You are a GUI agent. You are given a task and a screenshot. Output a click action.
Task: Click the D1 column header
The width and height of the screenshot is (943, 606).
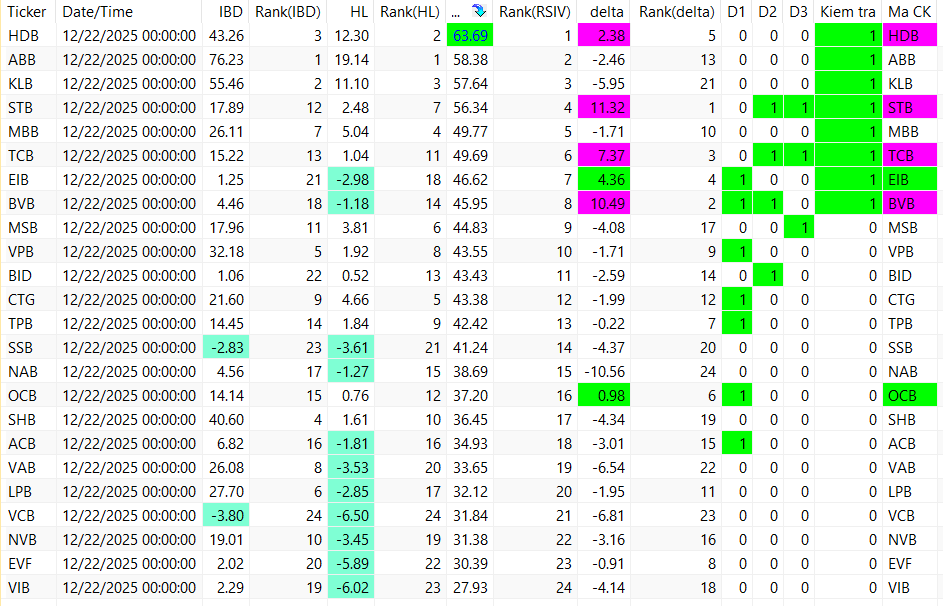(x=736, y=11)
